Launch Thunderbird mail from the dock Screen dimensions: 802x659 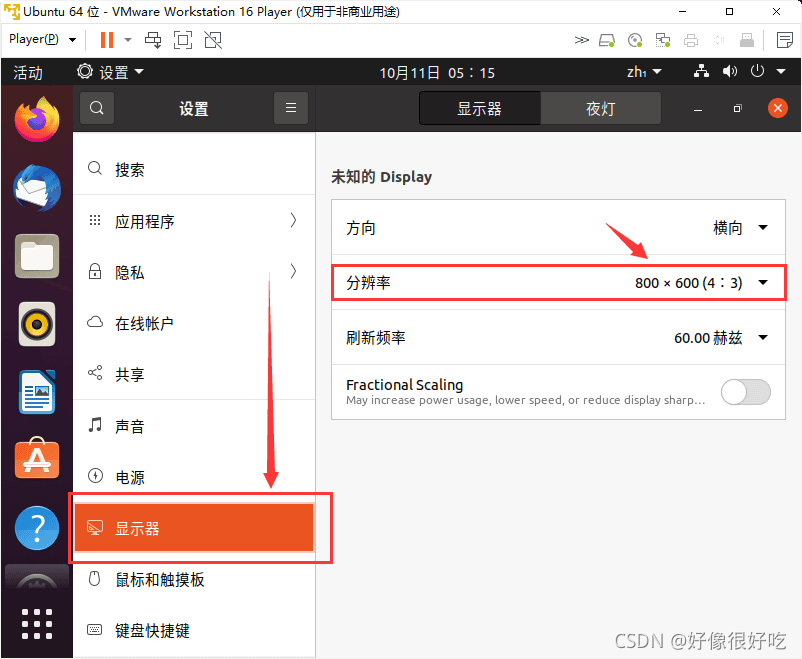[x=37, y=188]
